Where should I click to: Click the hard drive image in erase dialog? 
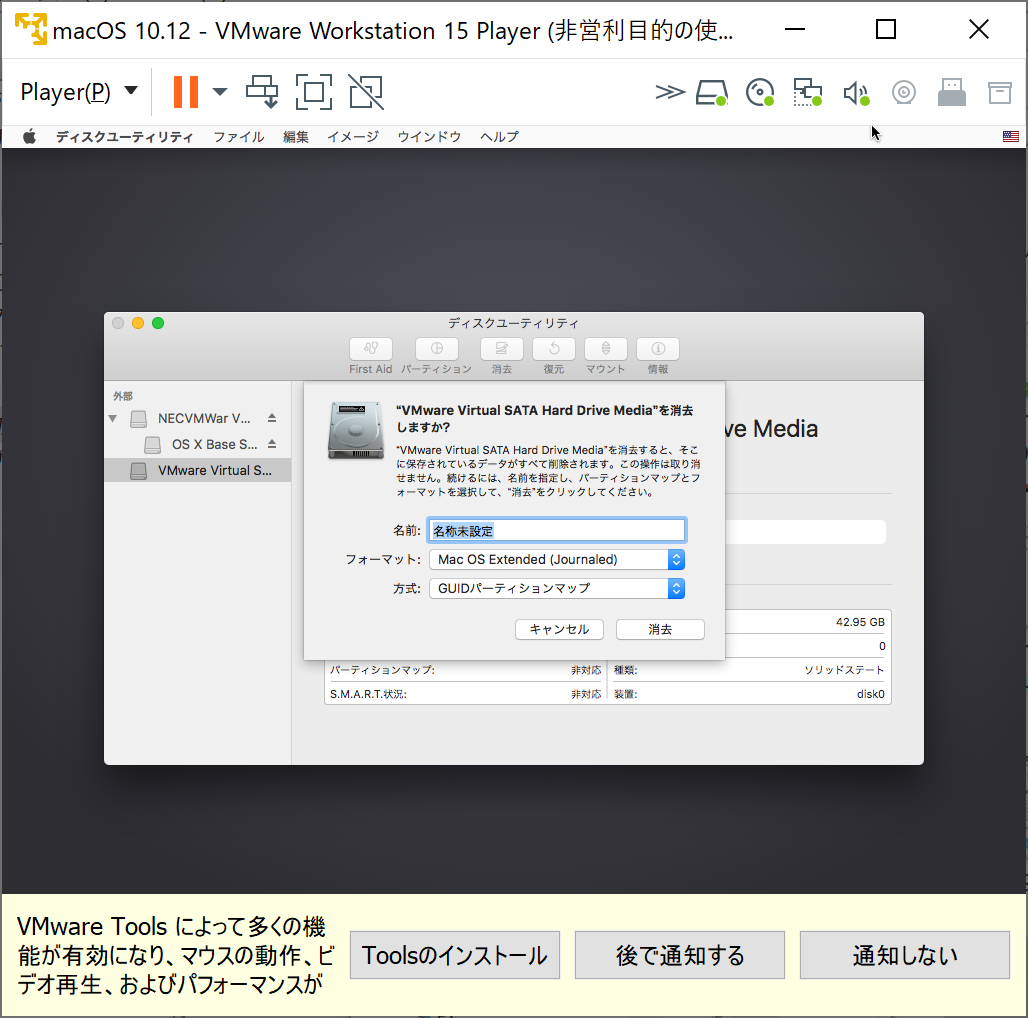(356, 430)
